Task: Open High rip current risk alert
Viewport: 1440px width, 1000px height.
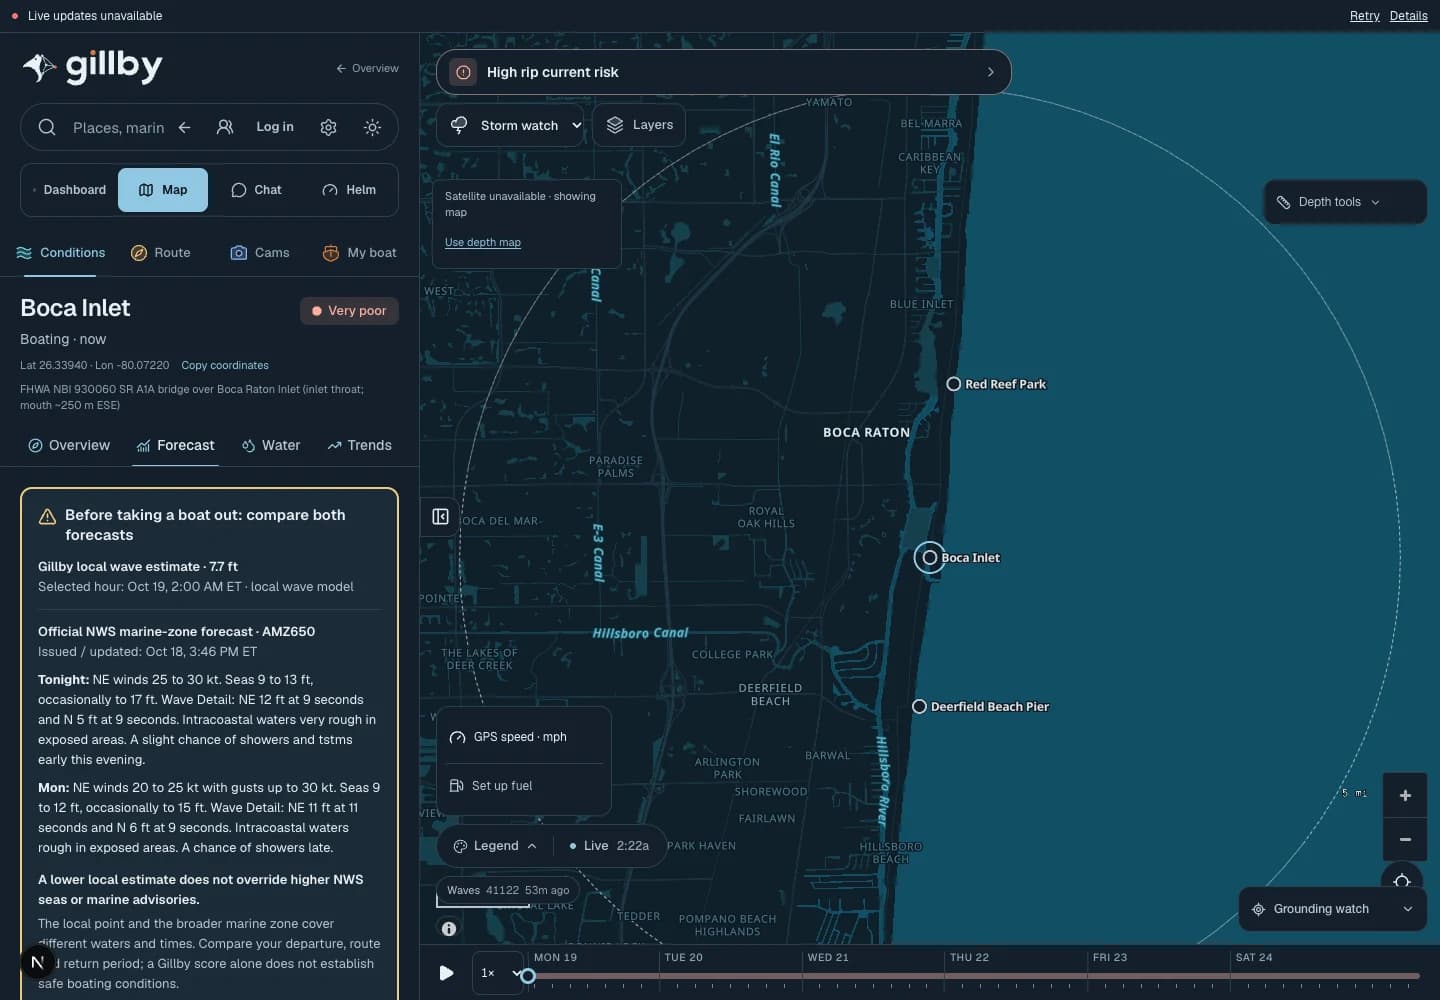Action: click(724, 72)
